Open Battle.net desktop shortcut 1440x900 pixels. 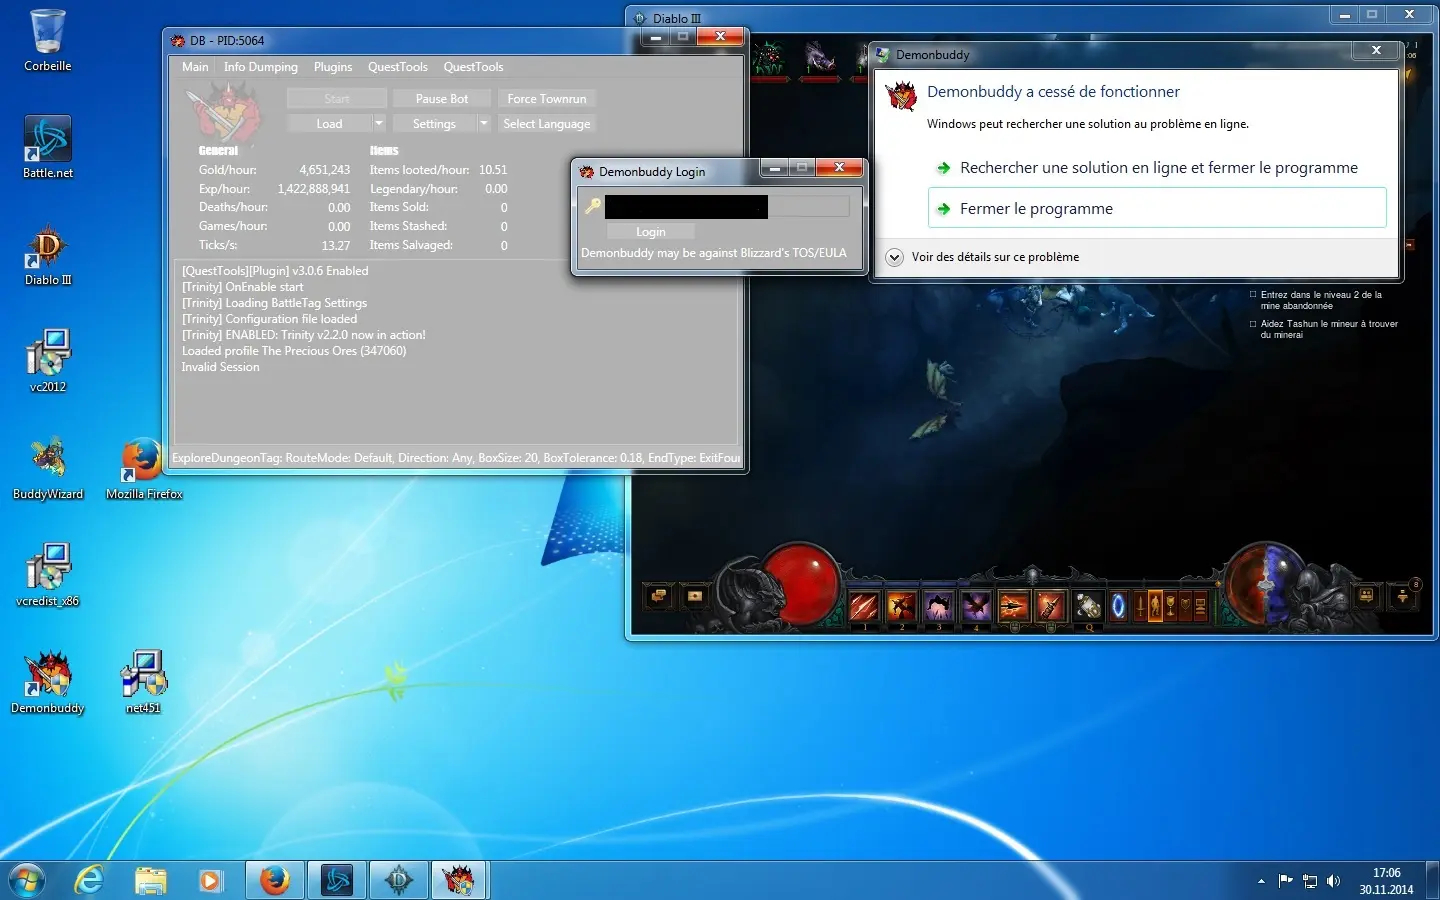48,147
